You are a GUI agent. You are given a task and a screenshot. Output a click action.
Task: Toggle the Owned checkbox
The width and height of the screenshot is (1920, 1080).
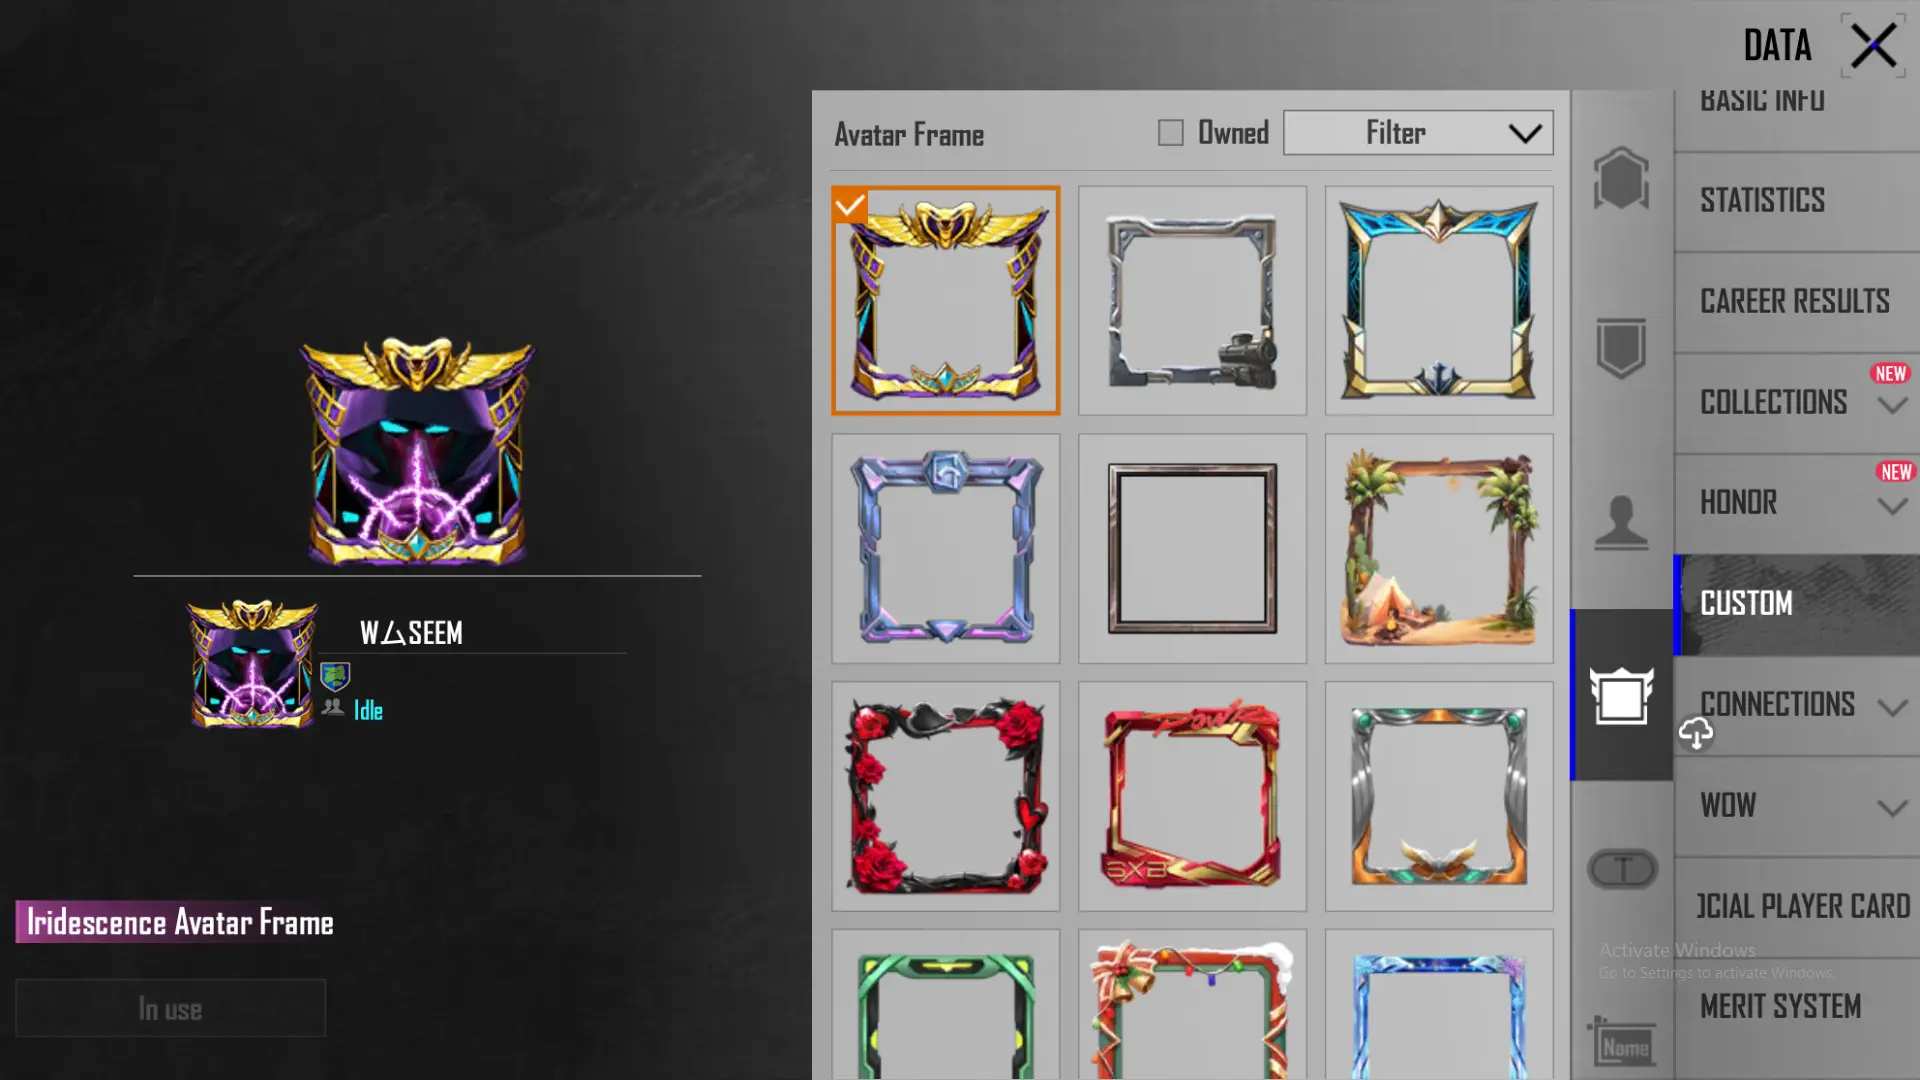(1170, 132)
